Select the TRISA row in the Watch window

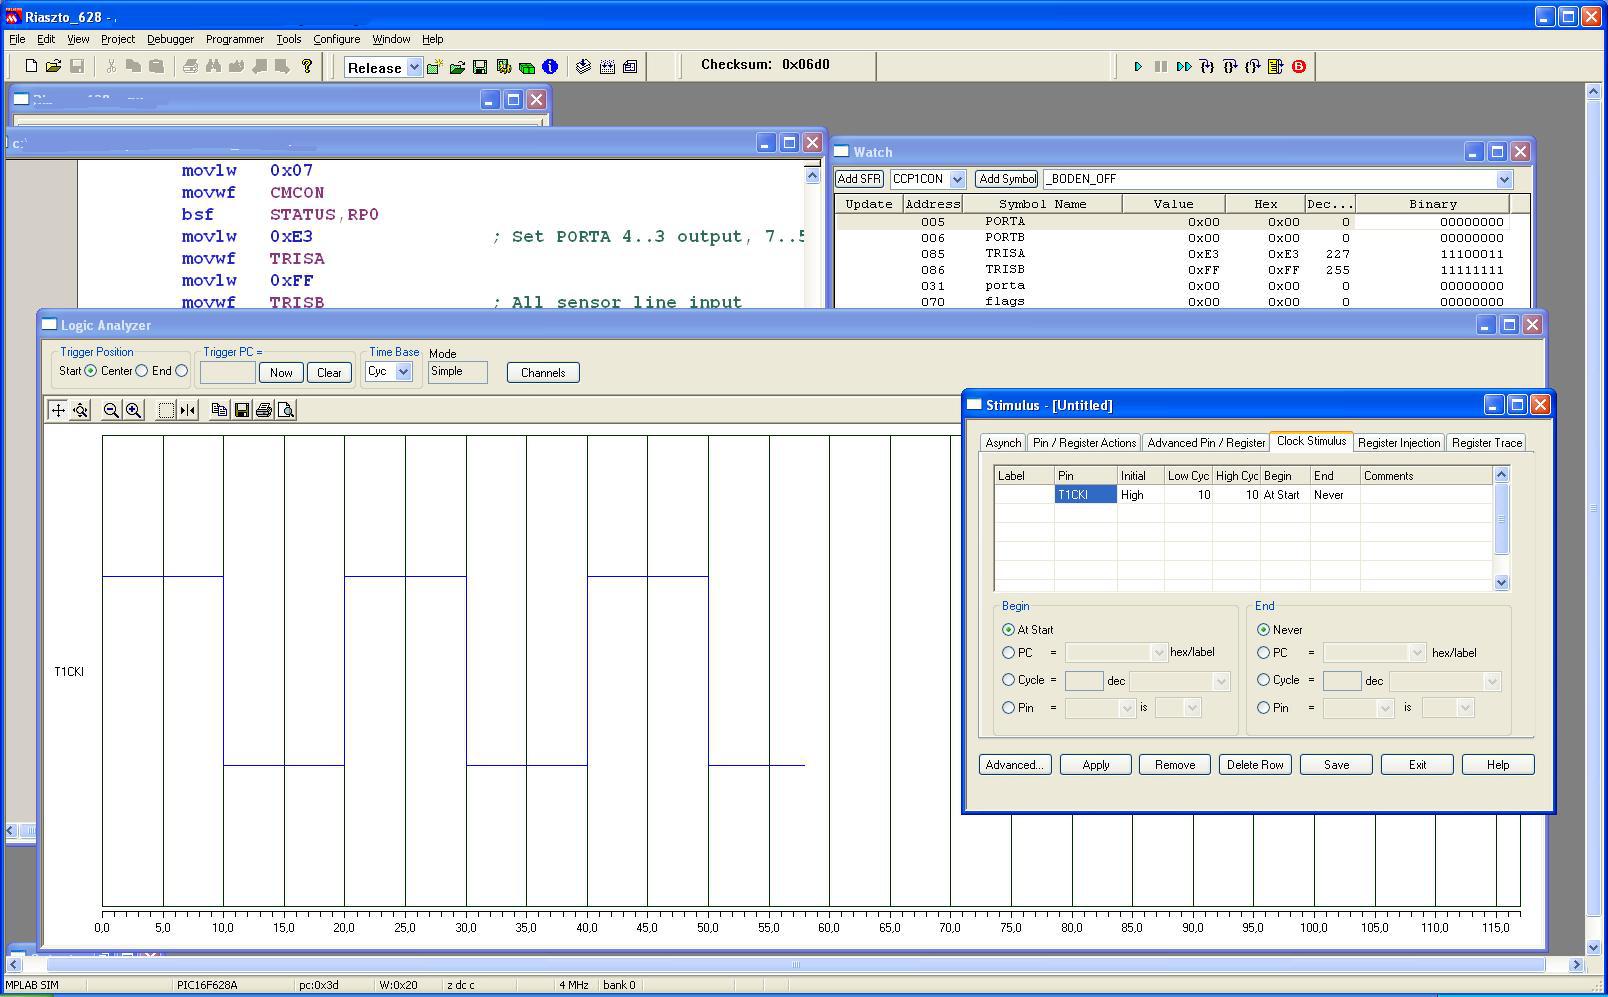tap(1183, 254)
